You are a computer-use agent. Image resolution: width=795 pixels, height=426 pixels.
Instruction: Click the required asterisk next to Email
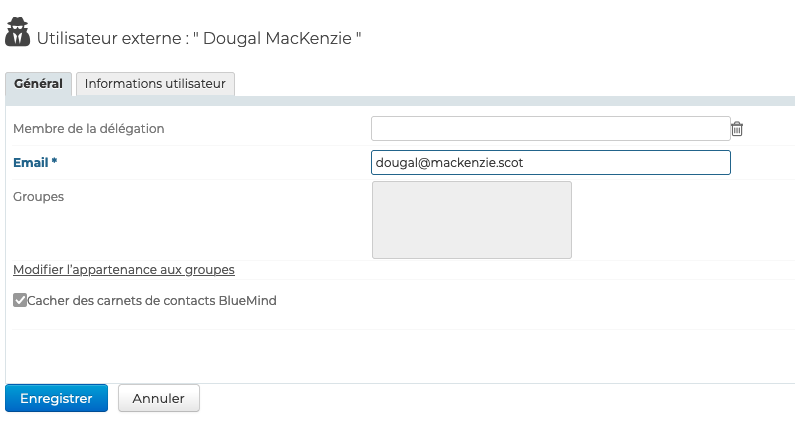[x=55, y=162]
